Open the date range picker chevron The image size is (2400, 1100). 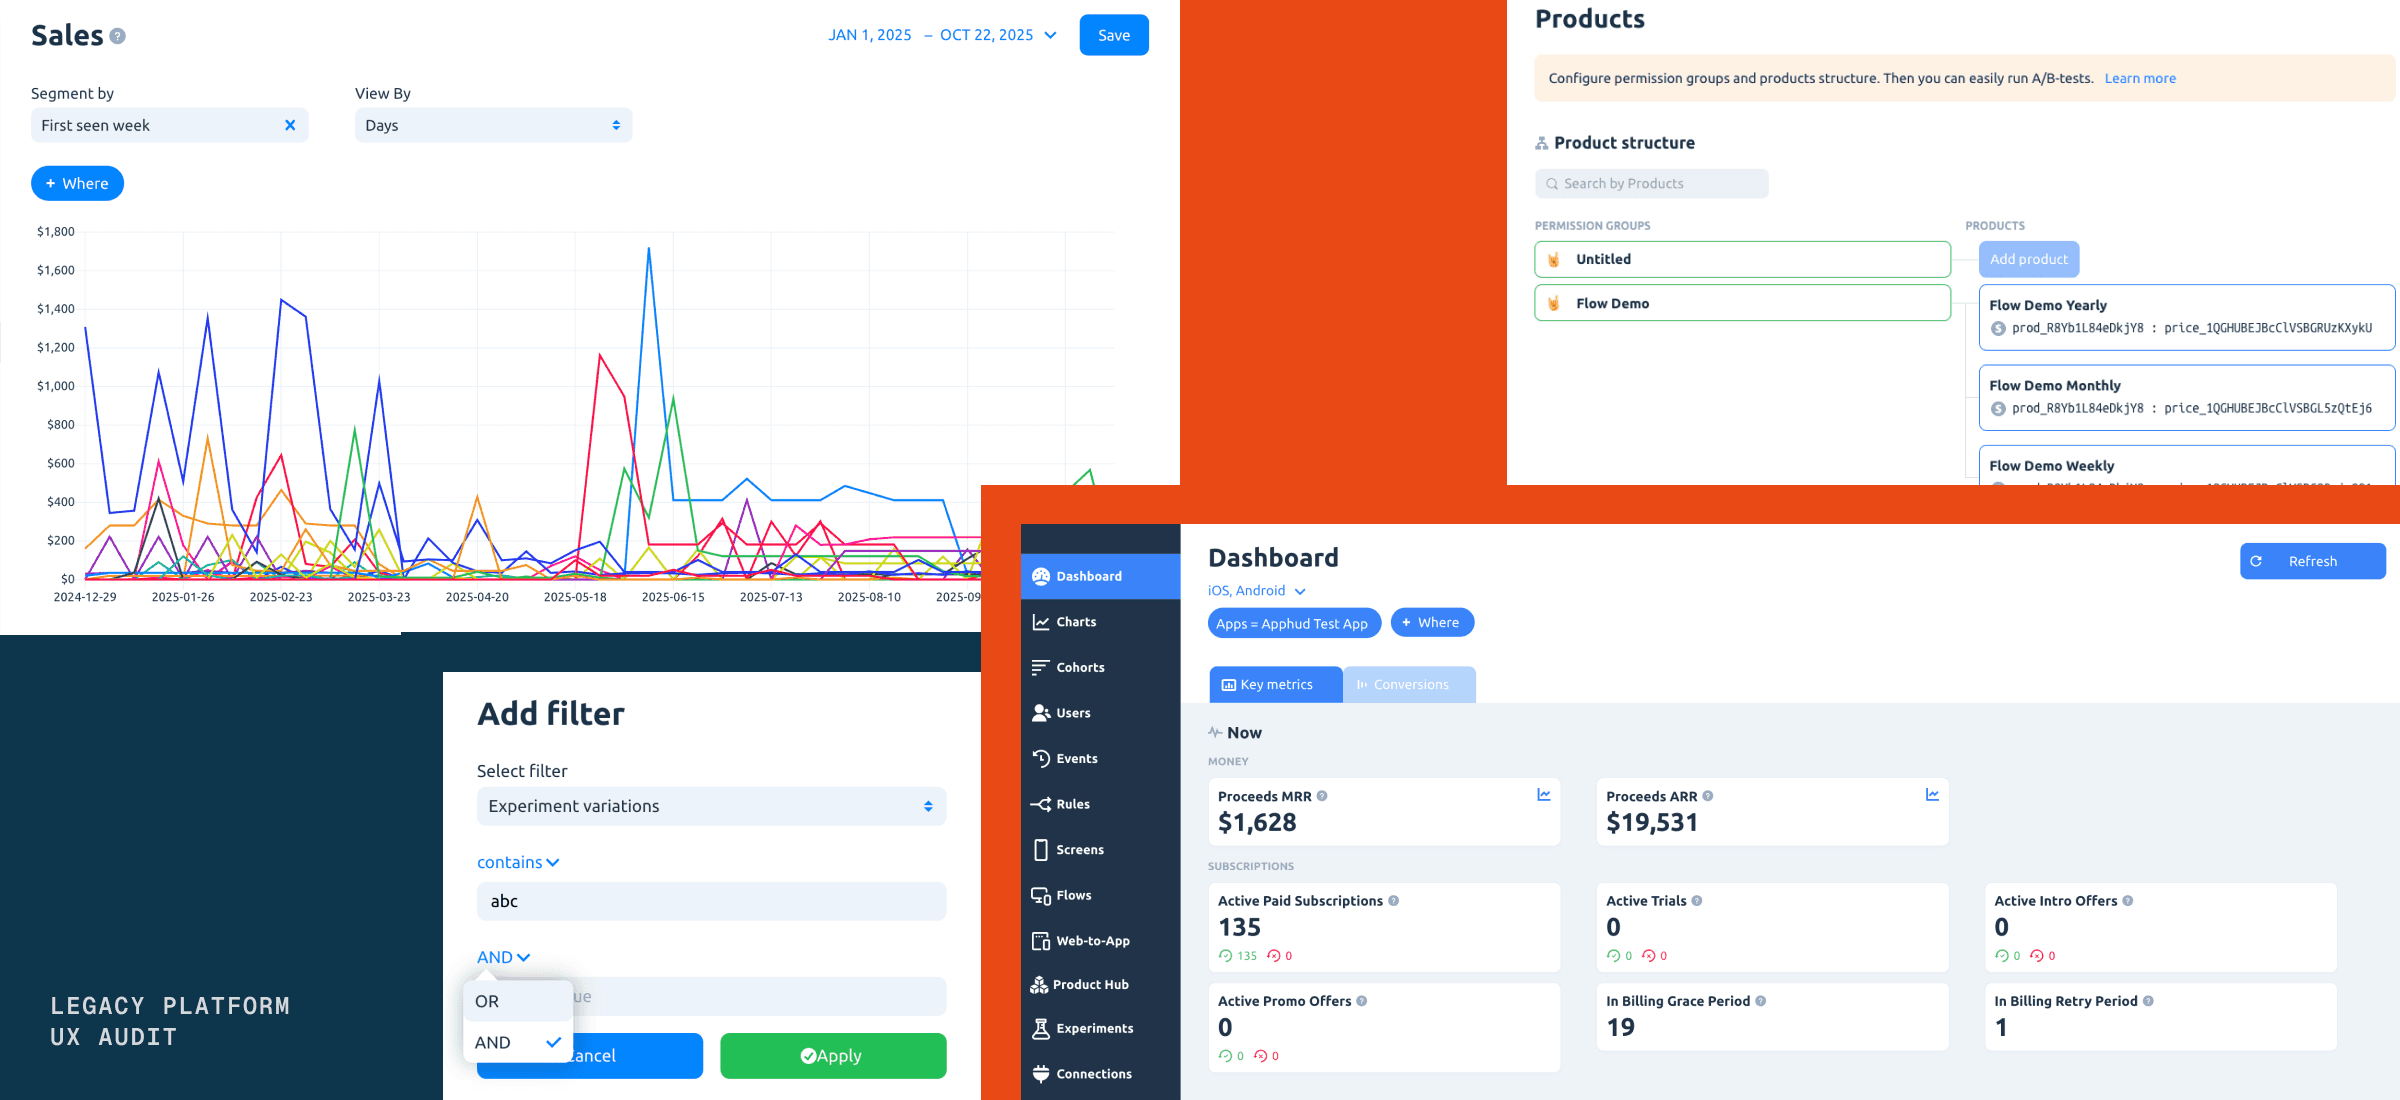[1050, 35]
